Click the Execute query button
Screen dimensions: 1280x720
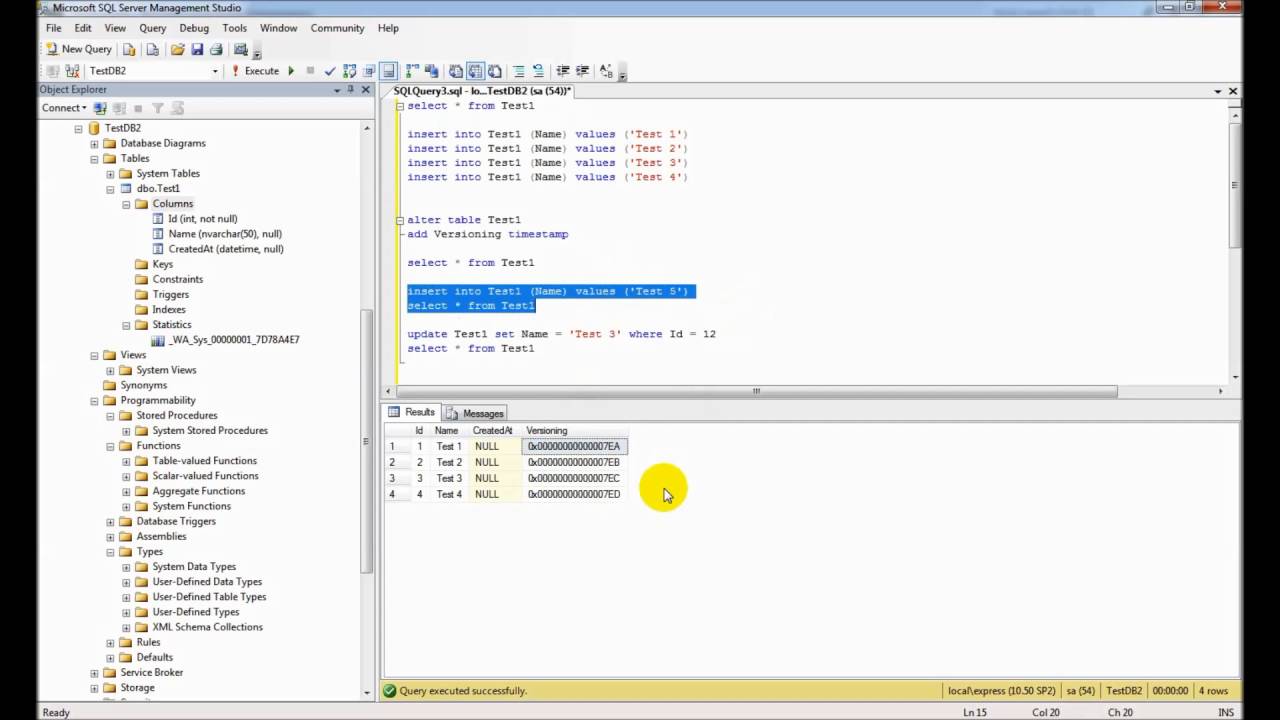click(x=255, y=71)
